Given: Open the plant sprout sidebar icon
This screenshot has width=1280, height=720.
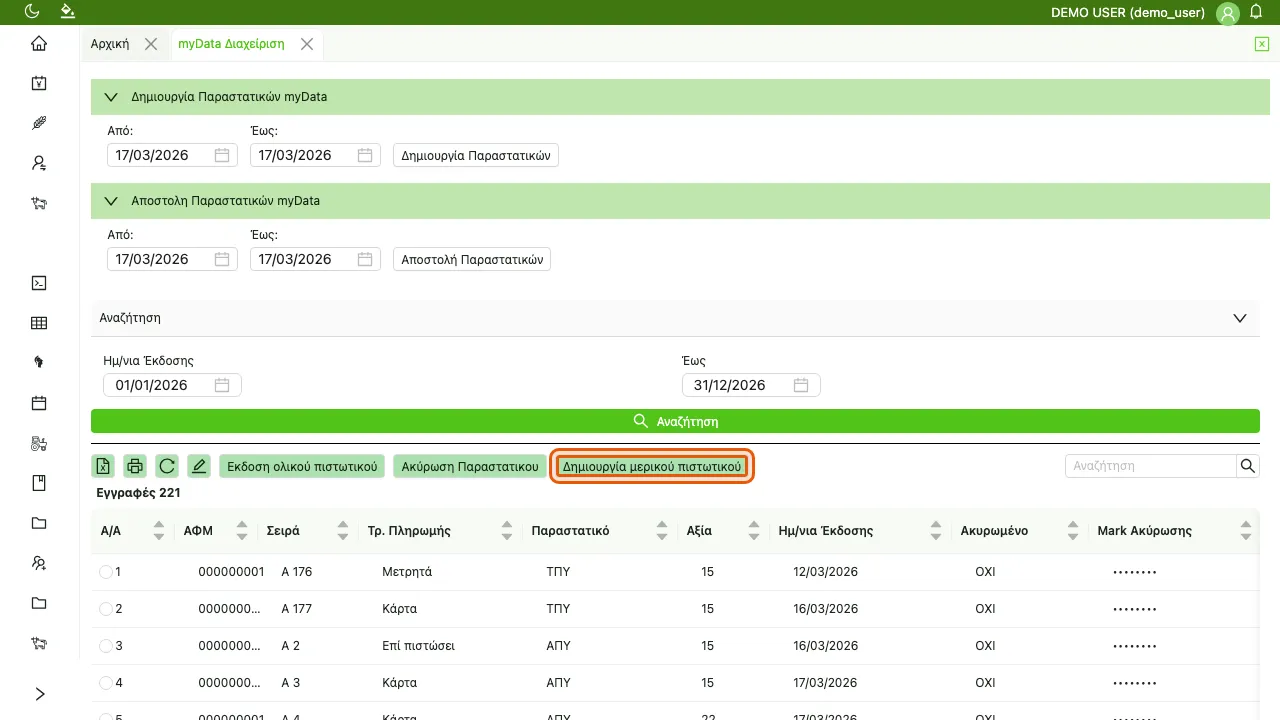Looking at the screenshot, I should (39, 363).
